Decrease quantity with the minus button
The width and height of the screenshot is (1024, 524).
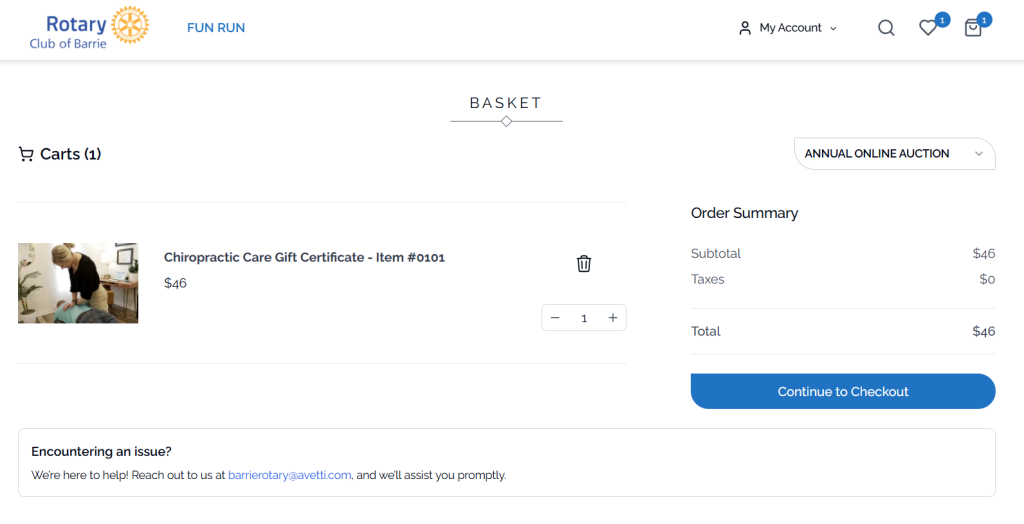click(x=555, y=318)
